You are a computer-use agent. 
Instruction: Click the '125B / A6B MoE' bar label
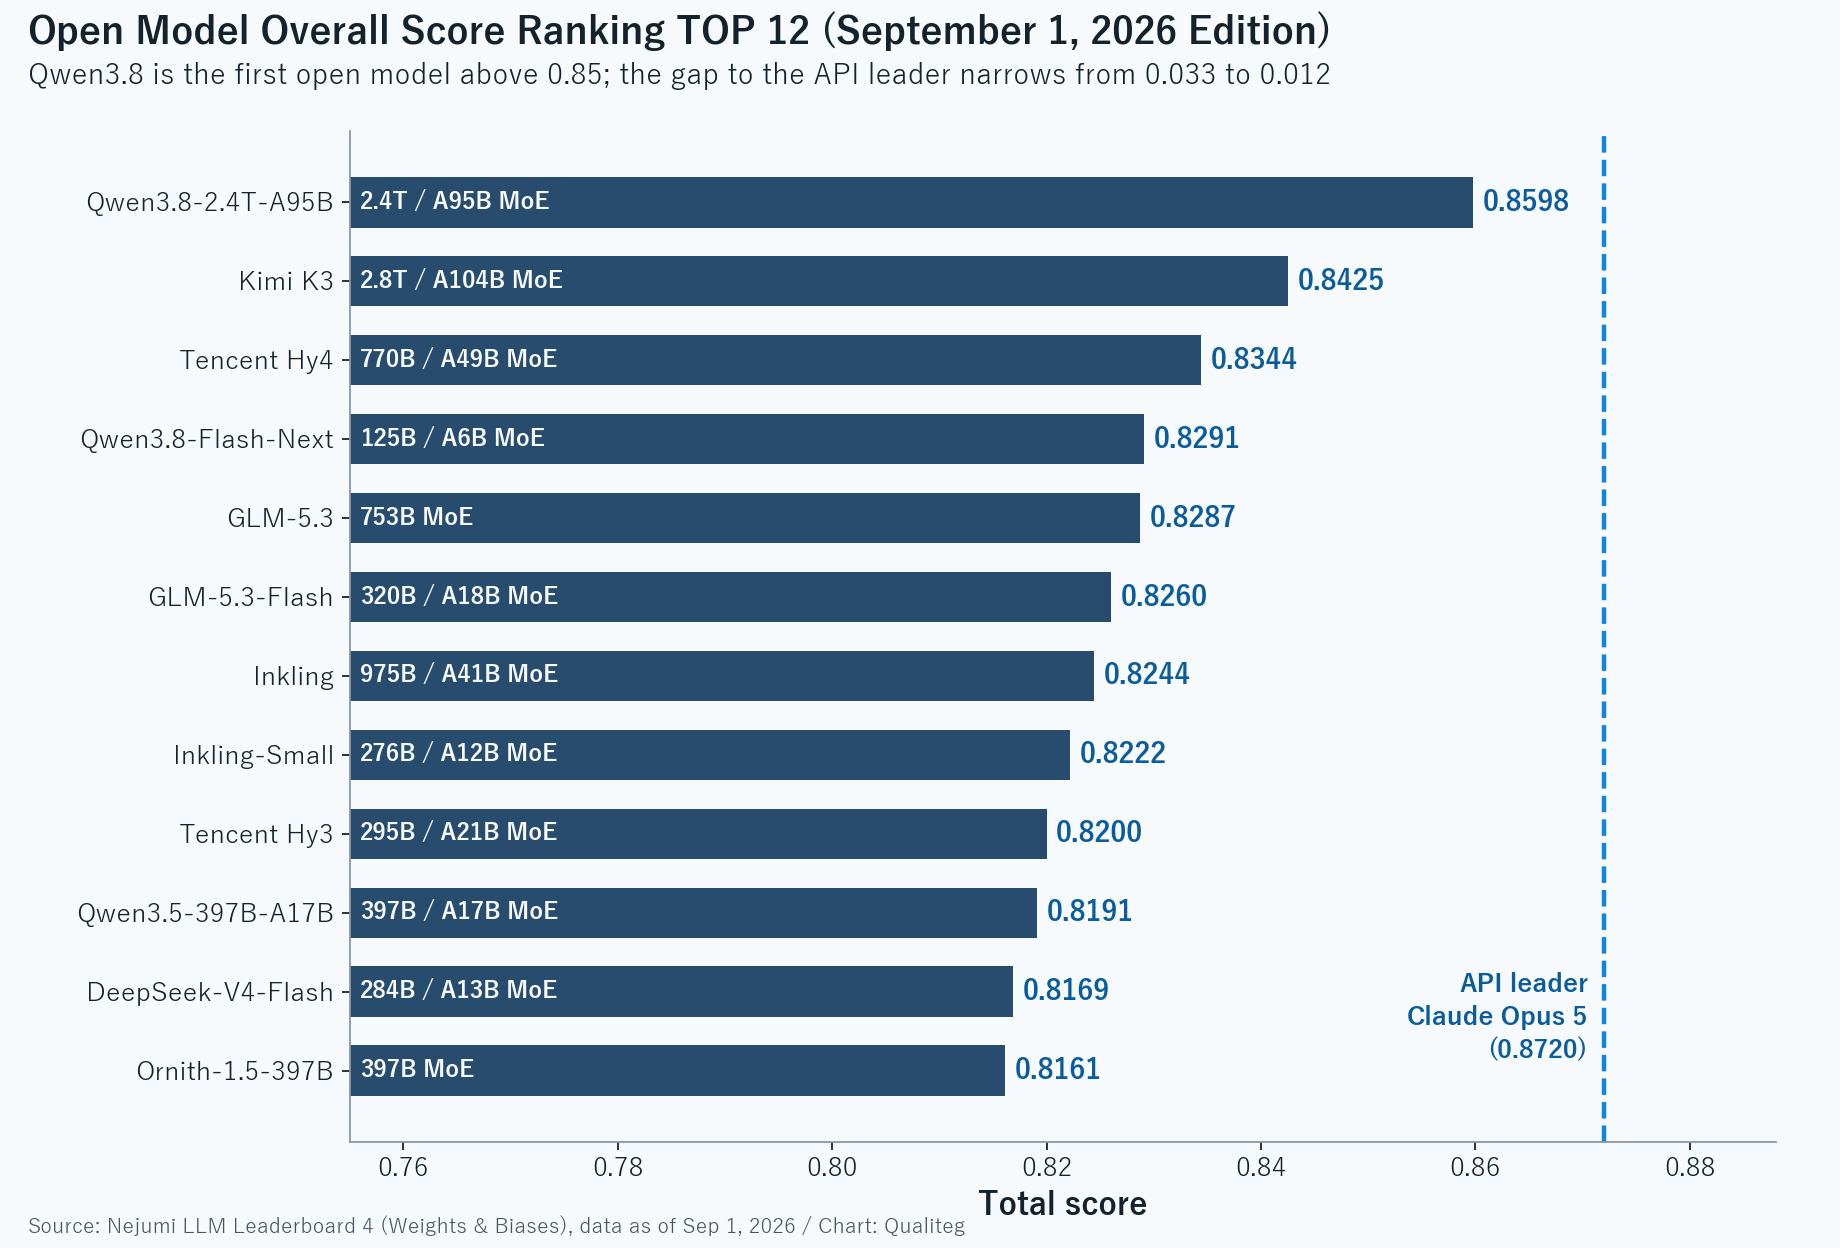click(452, 438)
